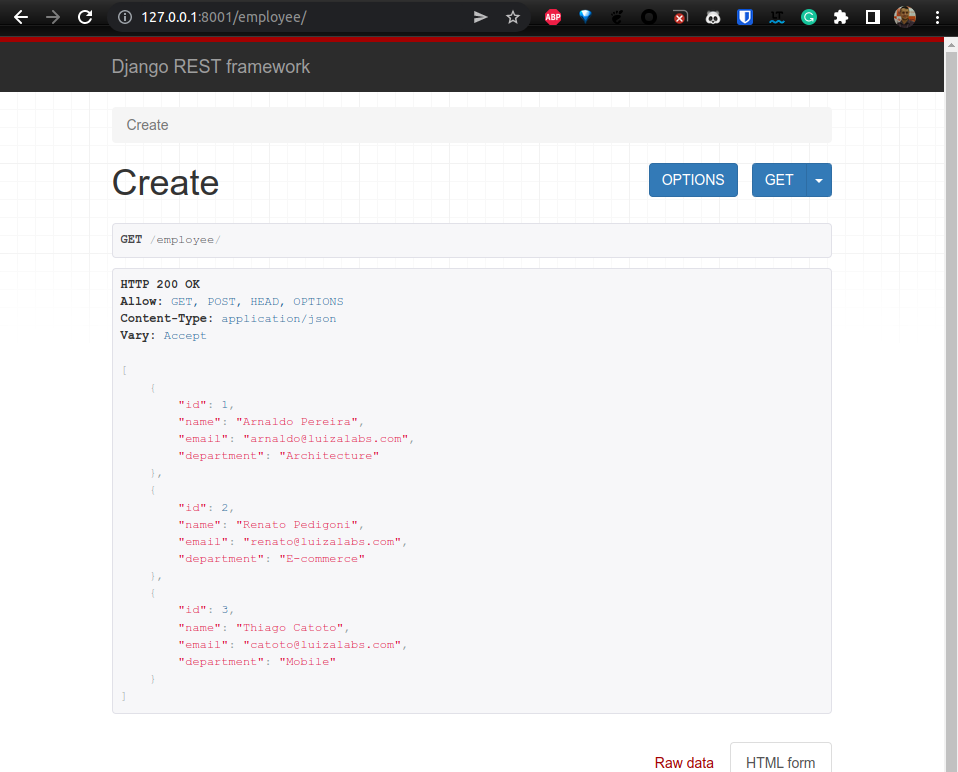Bookmark this page with the star icon
958x772 pixels.
coord(513,17)
